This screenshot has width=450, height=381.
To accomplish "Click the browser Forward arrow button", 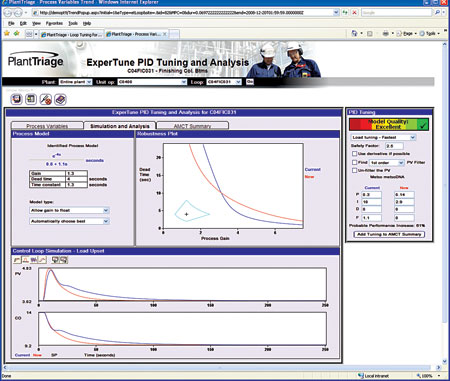I will (18, 13).
